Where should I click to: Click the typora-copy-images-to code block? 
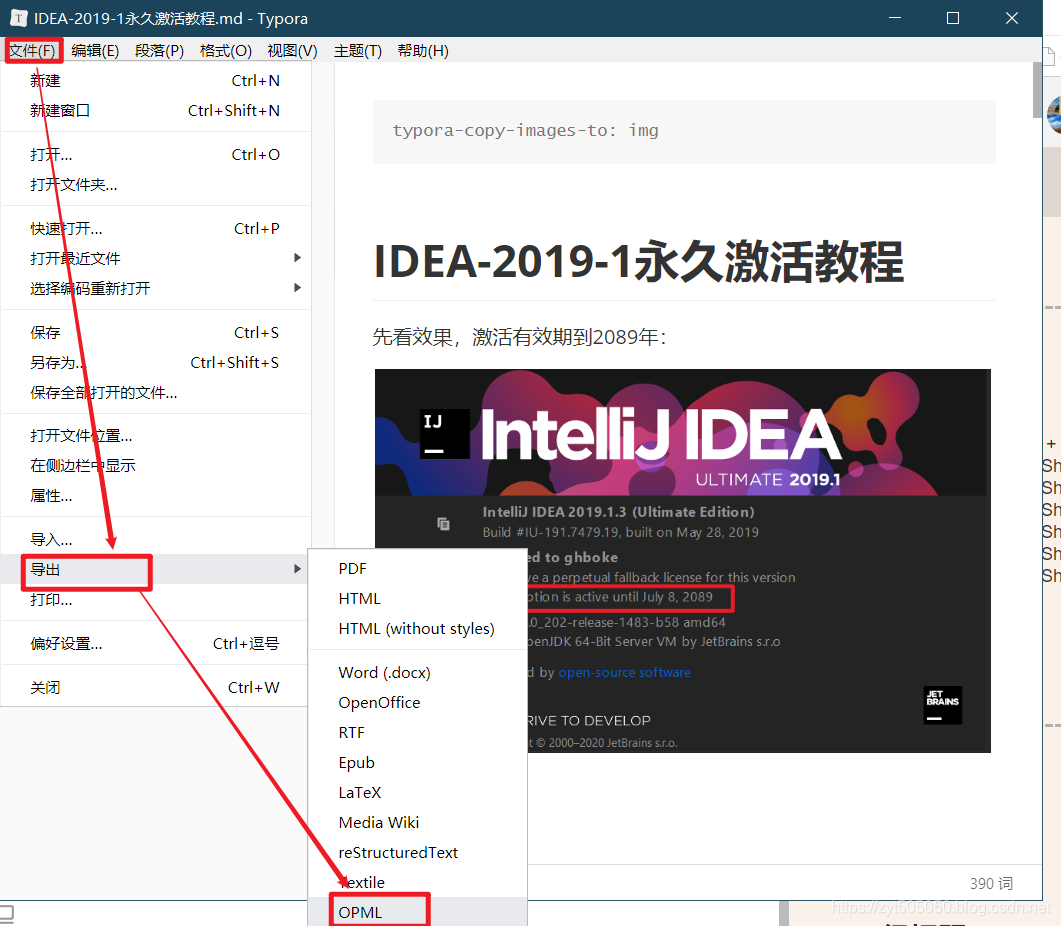click(684, 131)
